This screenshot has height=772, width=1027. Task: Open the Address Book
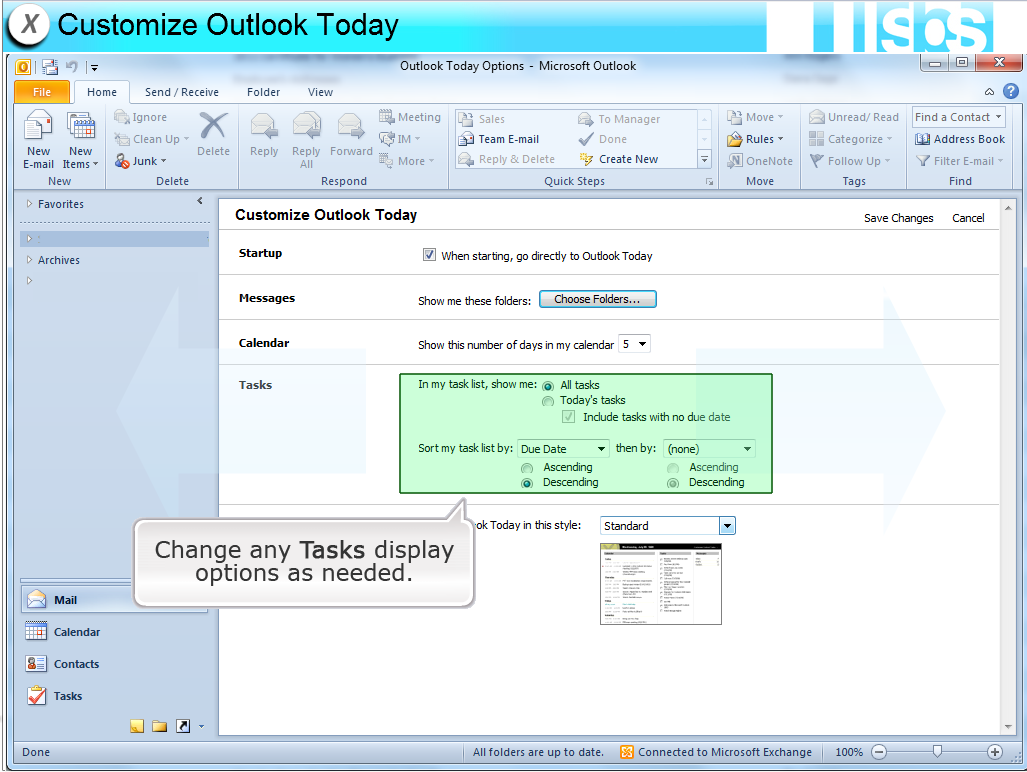click(x=960, y=139)
